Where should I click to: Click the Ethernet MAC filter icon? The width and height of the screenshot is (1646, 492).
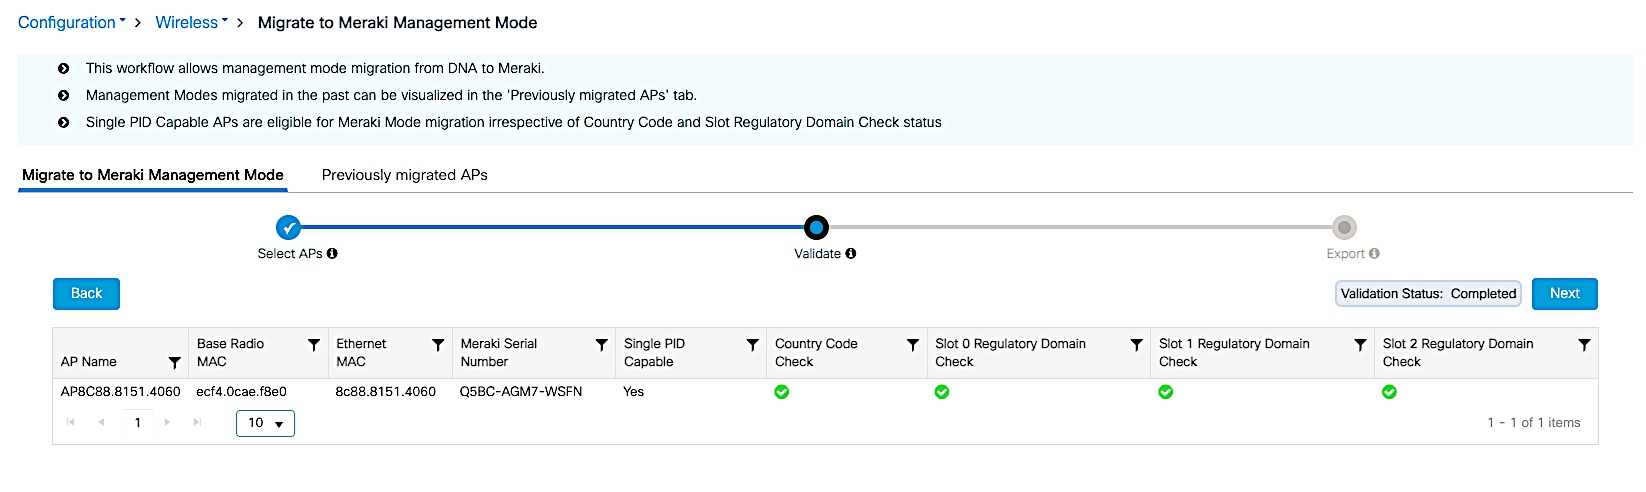(x=438, y=345)
